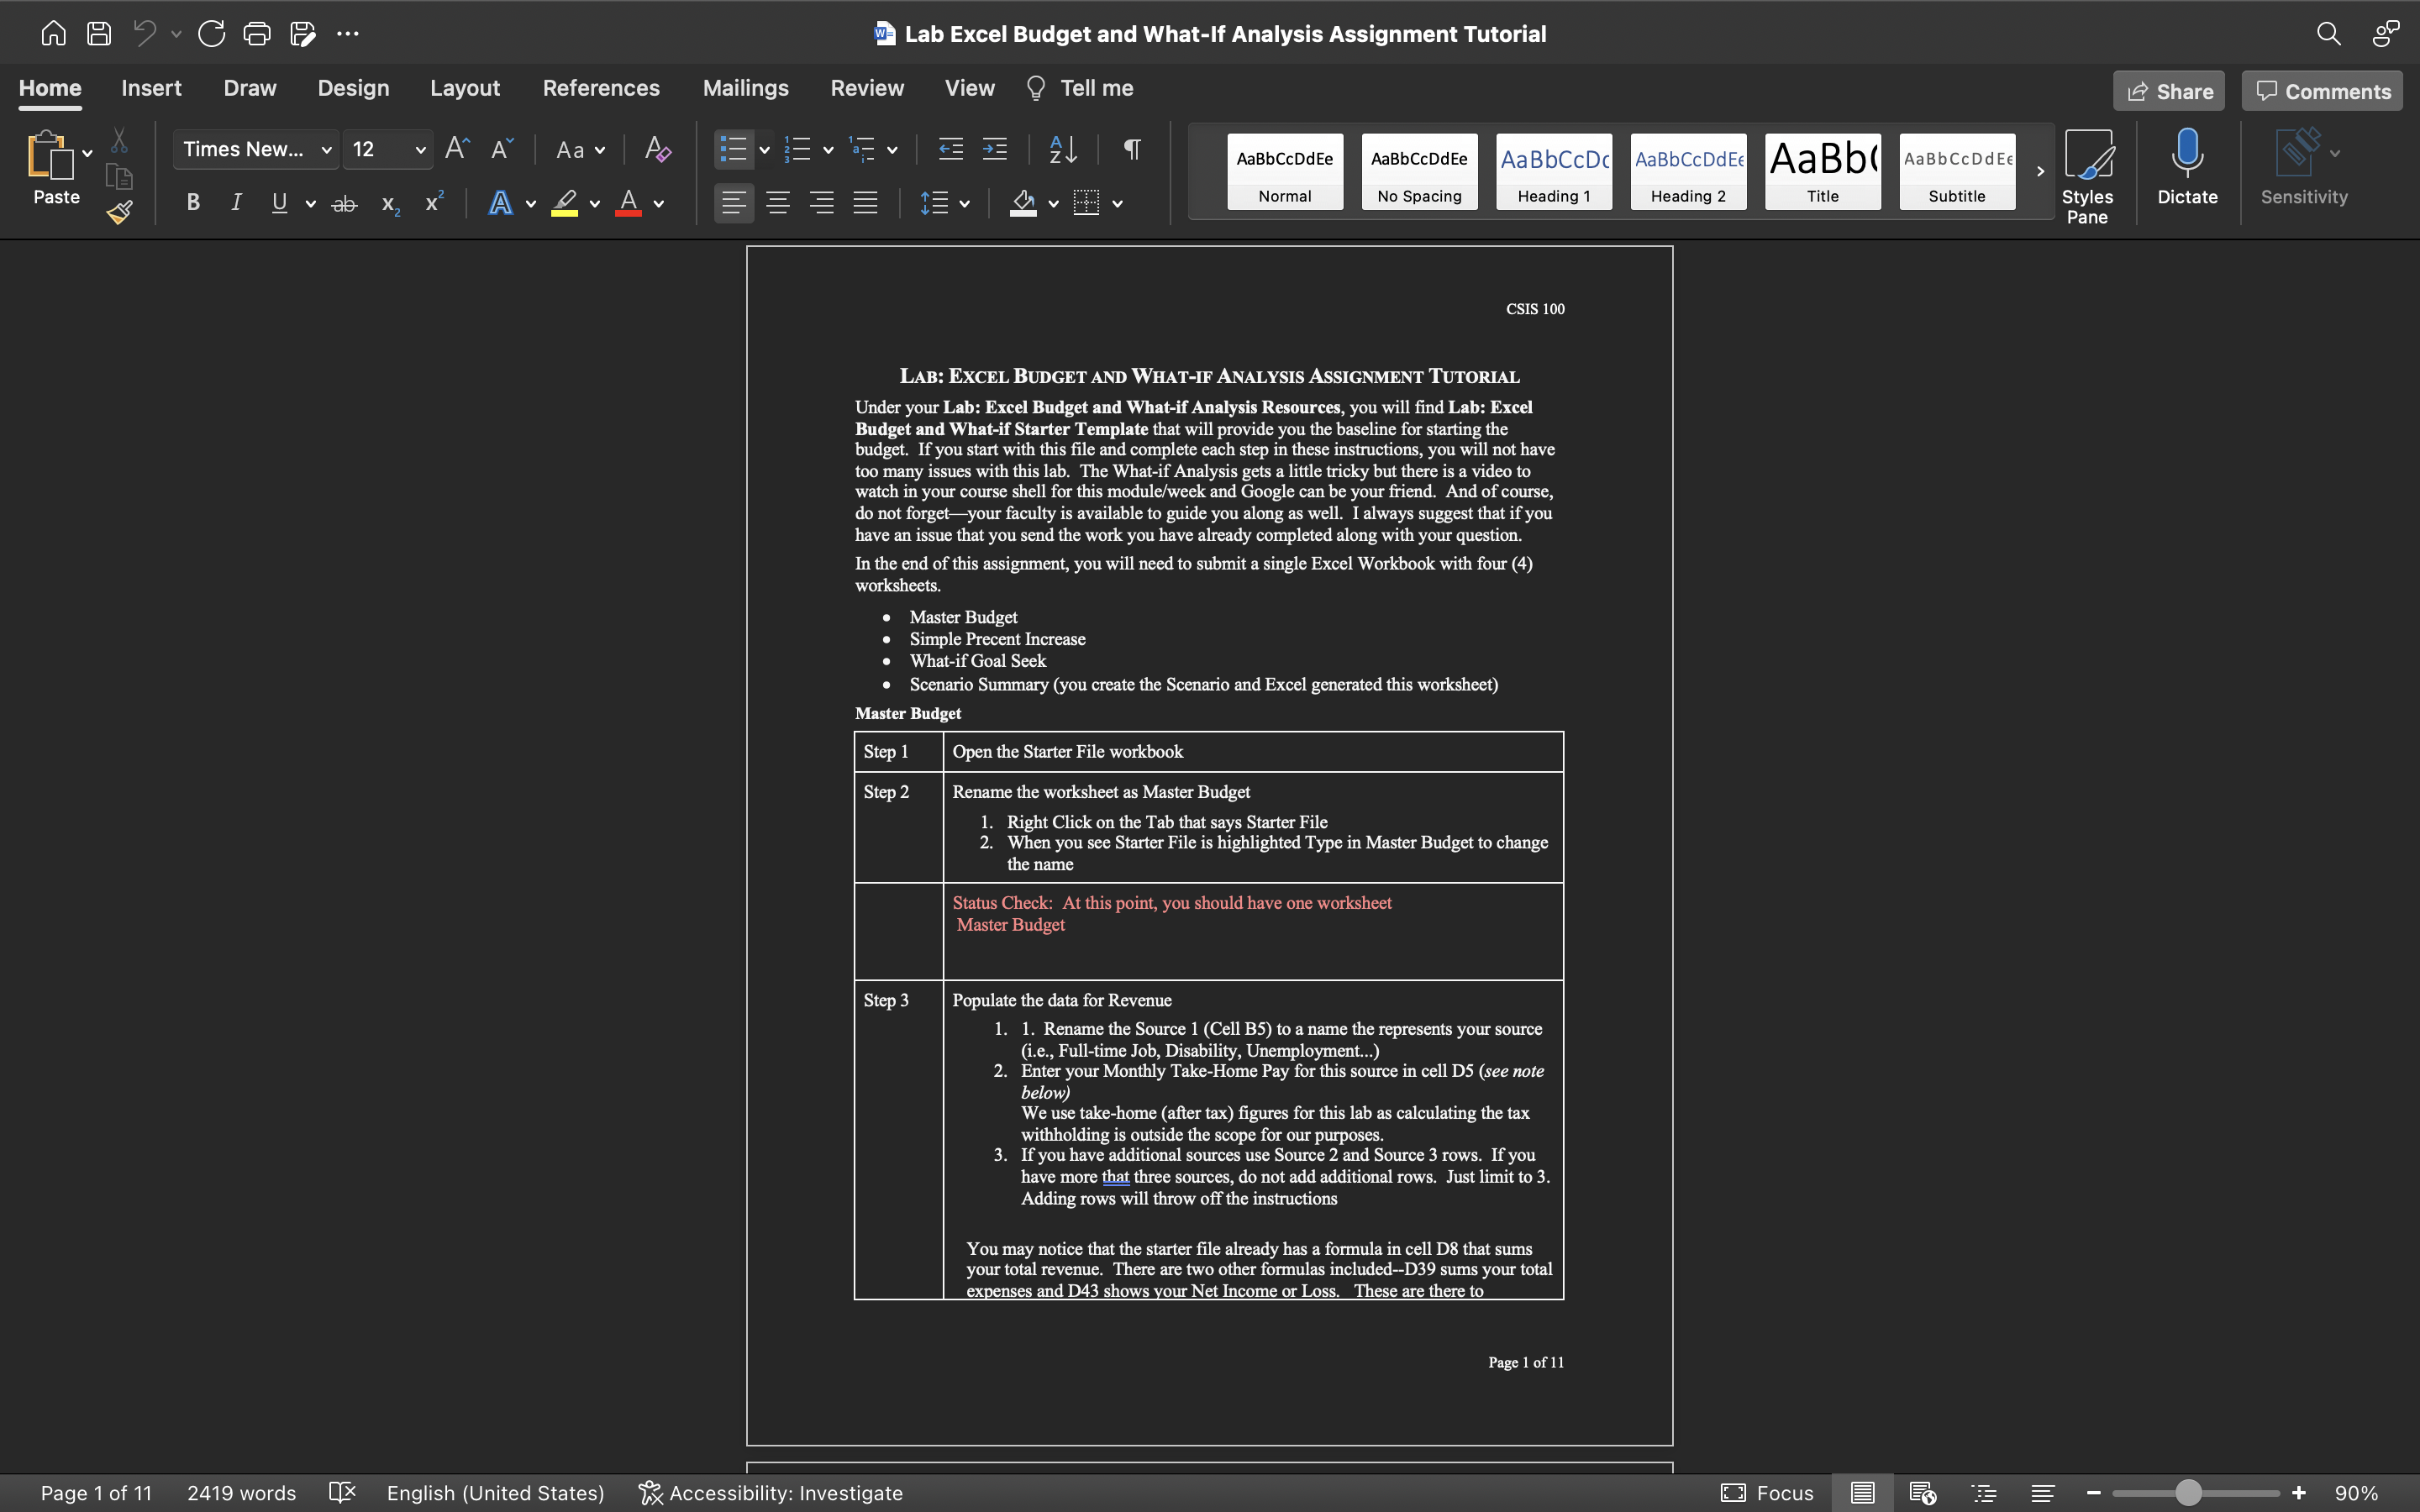
Task: Select the Format Painter tool
Action: pyautogui.click(x=119, y=212)
